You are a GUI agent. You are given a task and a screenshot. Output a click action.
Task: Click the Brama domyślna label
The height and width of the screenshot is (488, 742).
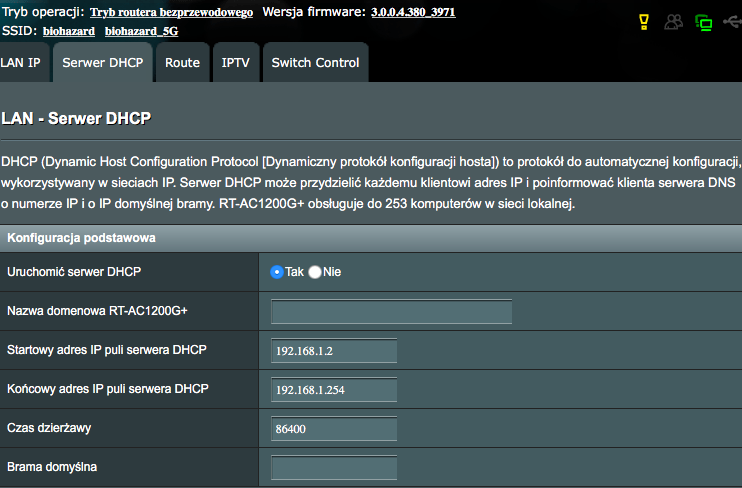click(x=52, y=467)
